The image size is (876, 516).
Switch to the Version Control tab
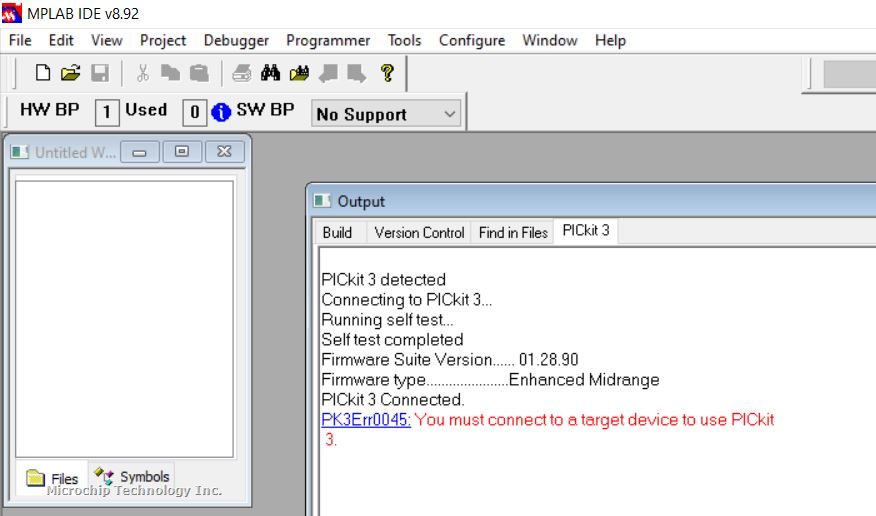(419, 232)
